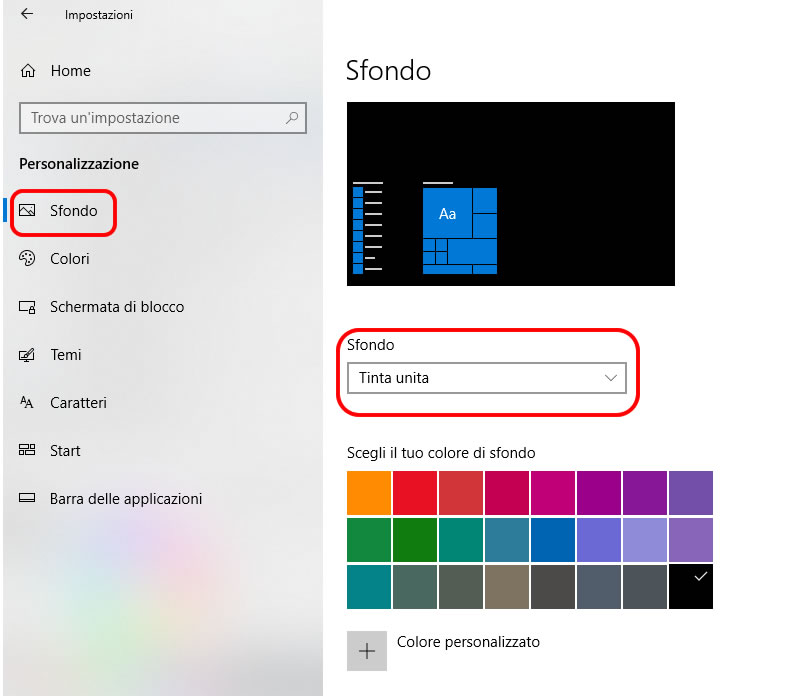Click the Sfondo picture icon

tap(27, 210)
